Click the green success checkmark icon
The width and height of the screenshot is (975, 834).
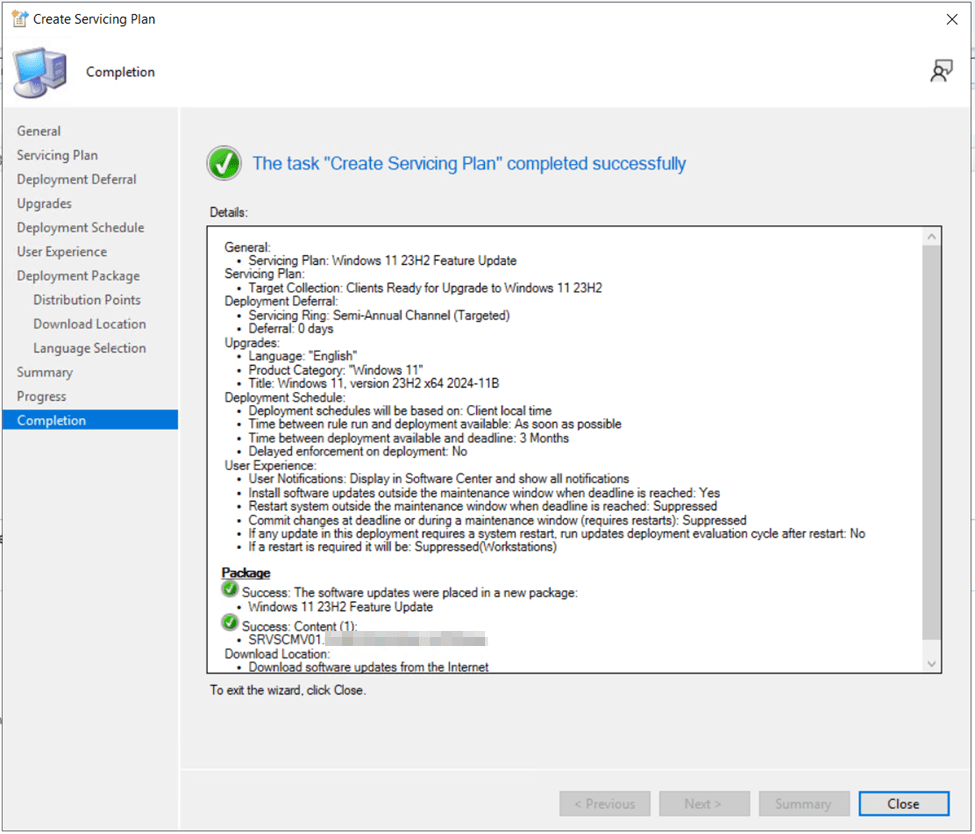tap(224, 164)
